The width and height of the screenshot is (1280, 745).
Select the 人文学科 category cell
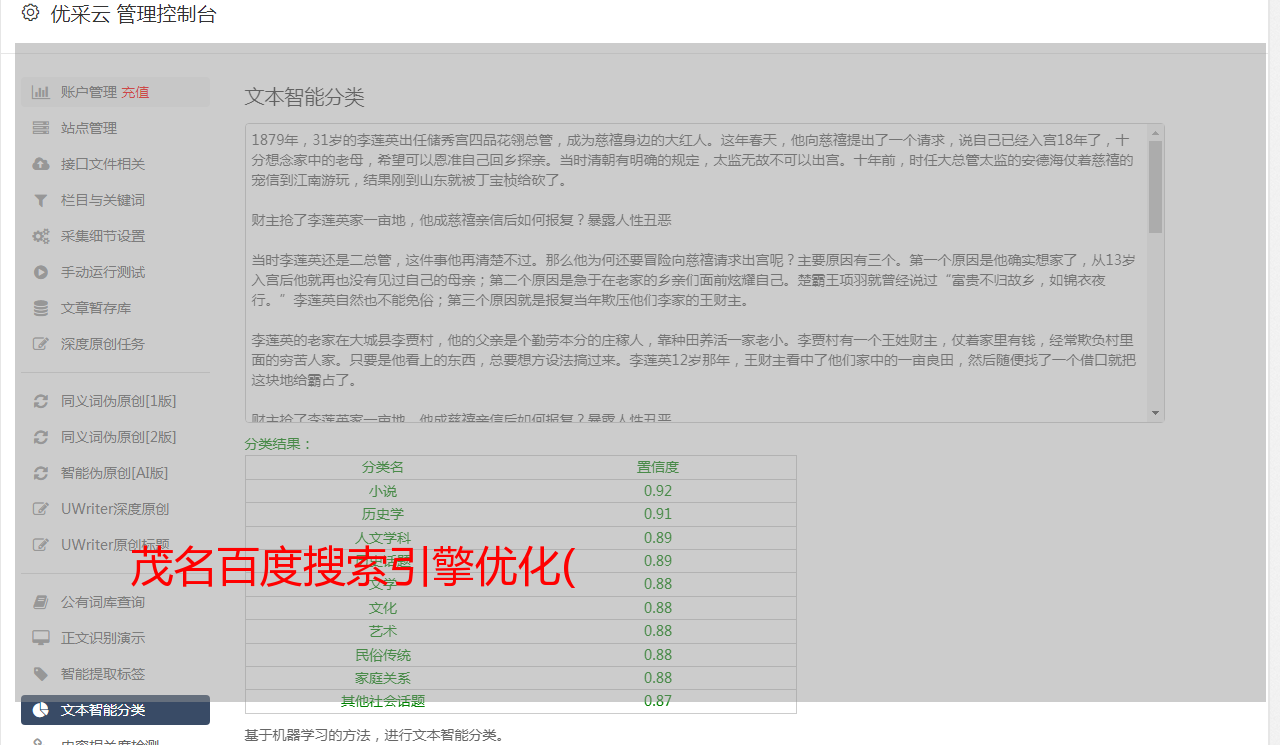(383, 538)
